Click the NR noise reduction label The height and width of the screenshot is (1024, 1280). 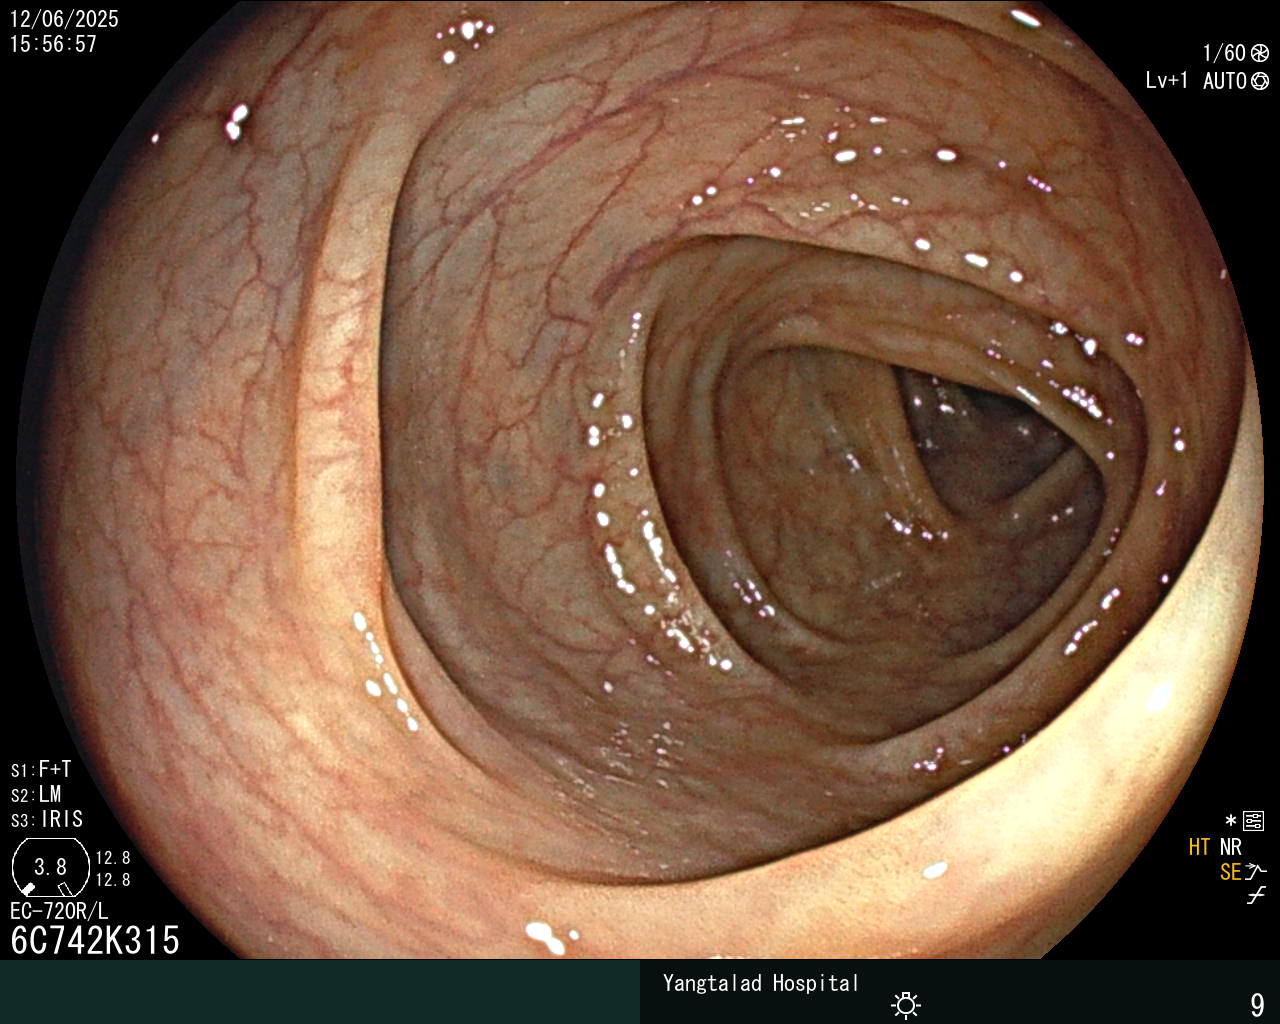click(x=1230, y=847)
